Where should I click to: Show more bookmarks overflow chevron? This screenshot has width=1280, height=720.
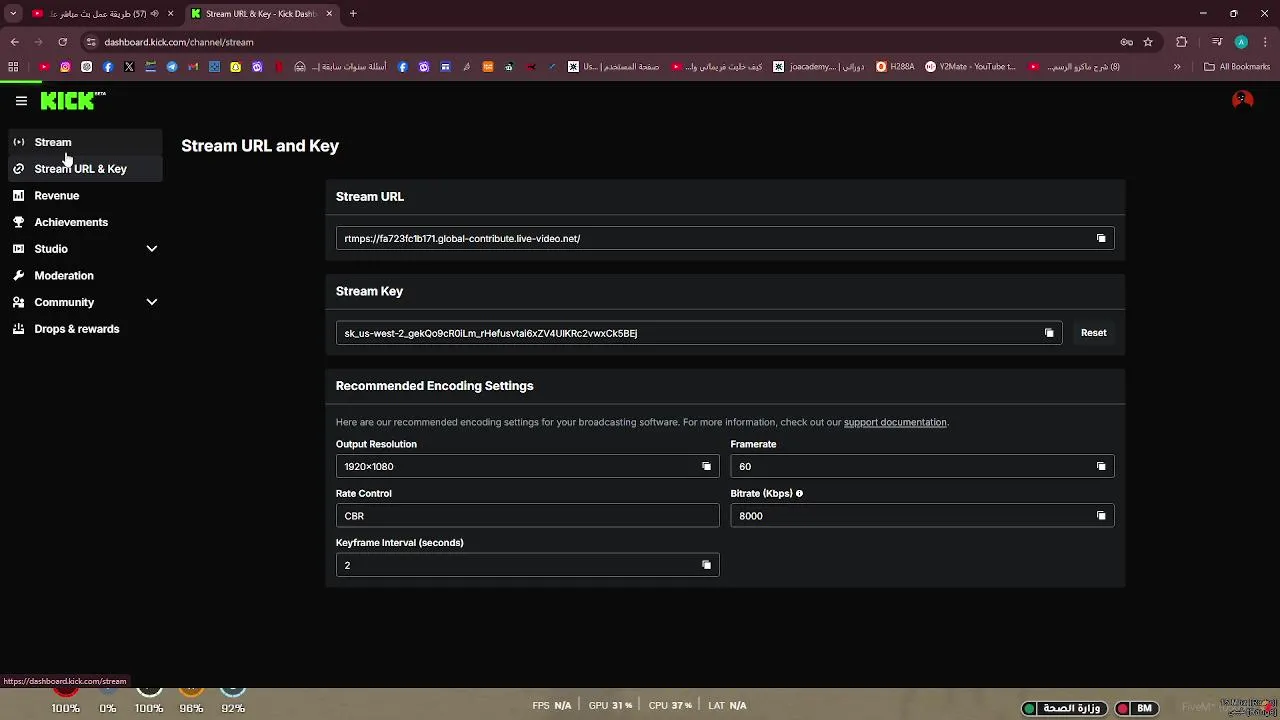1177,67
